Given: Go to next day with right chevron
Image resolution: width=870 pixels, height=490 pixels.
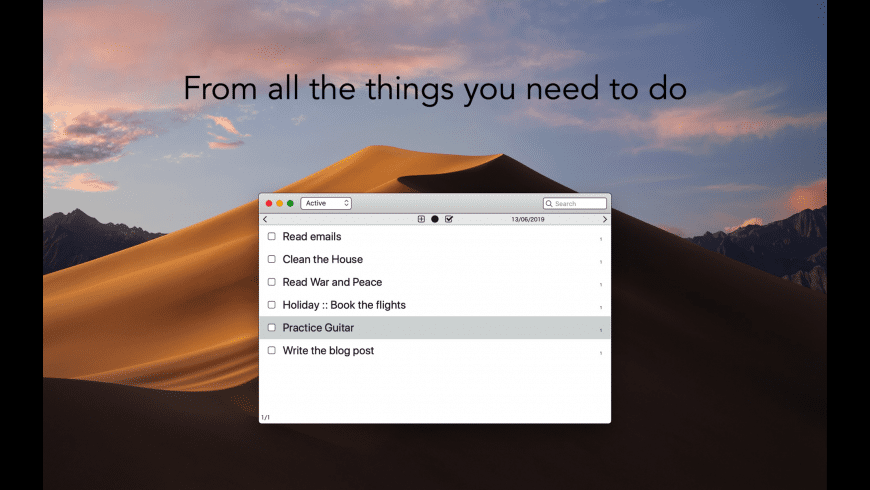Looking at the screenshot, I should (605, 219).
